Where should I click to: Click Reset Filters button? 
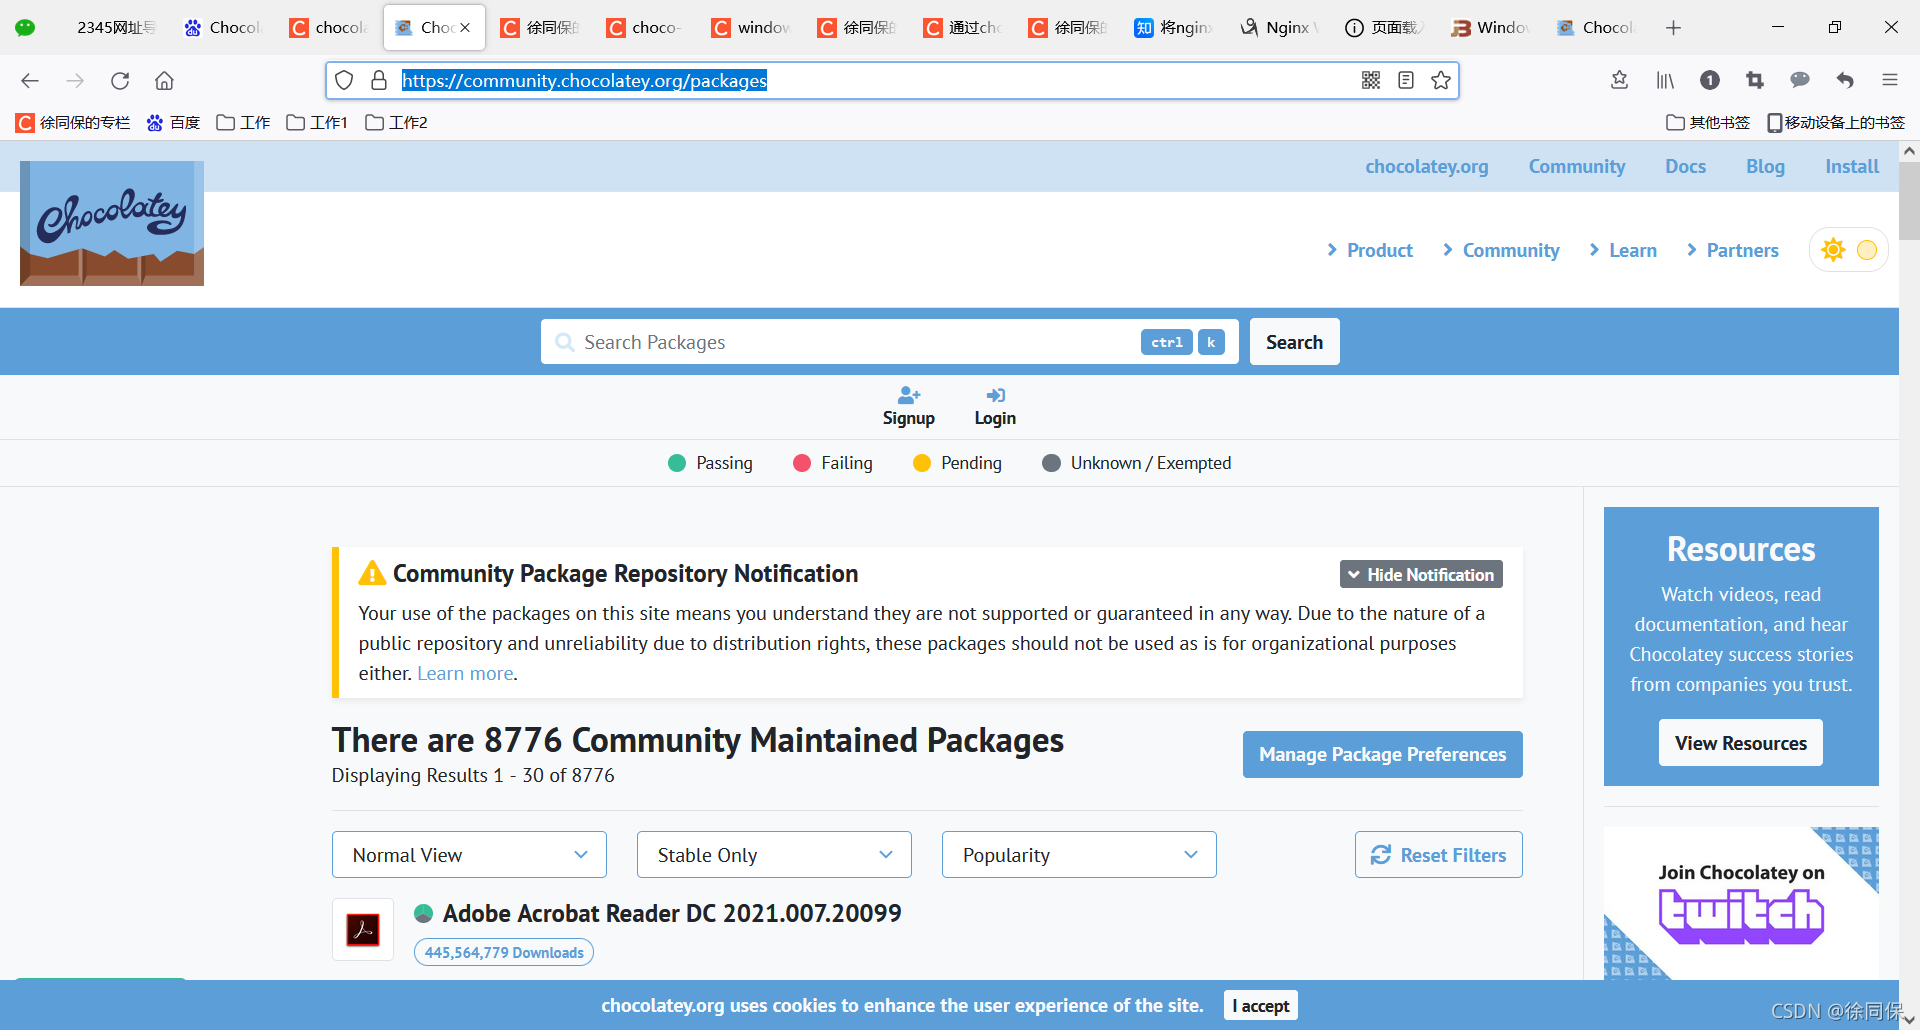tap(1439, 855)
